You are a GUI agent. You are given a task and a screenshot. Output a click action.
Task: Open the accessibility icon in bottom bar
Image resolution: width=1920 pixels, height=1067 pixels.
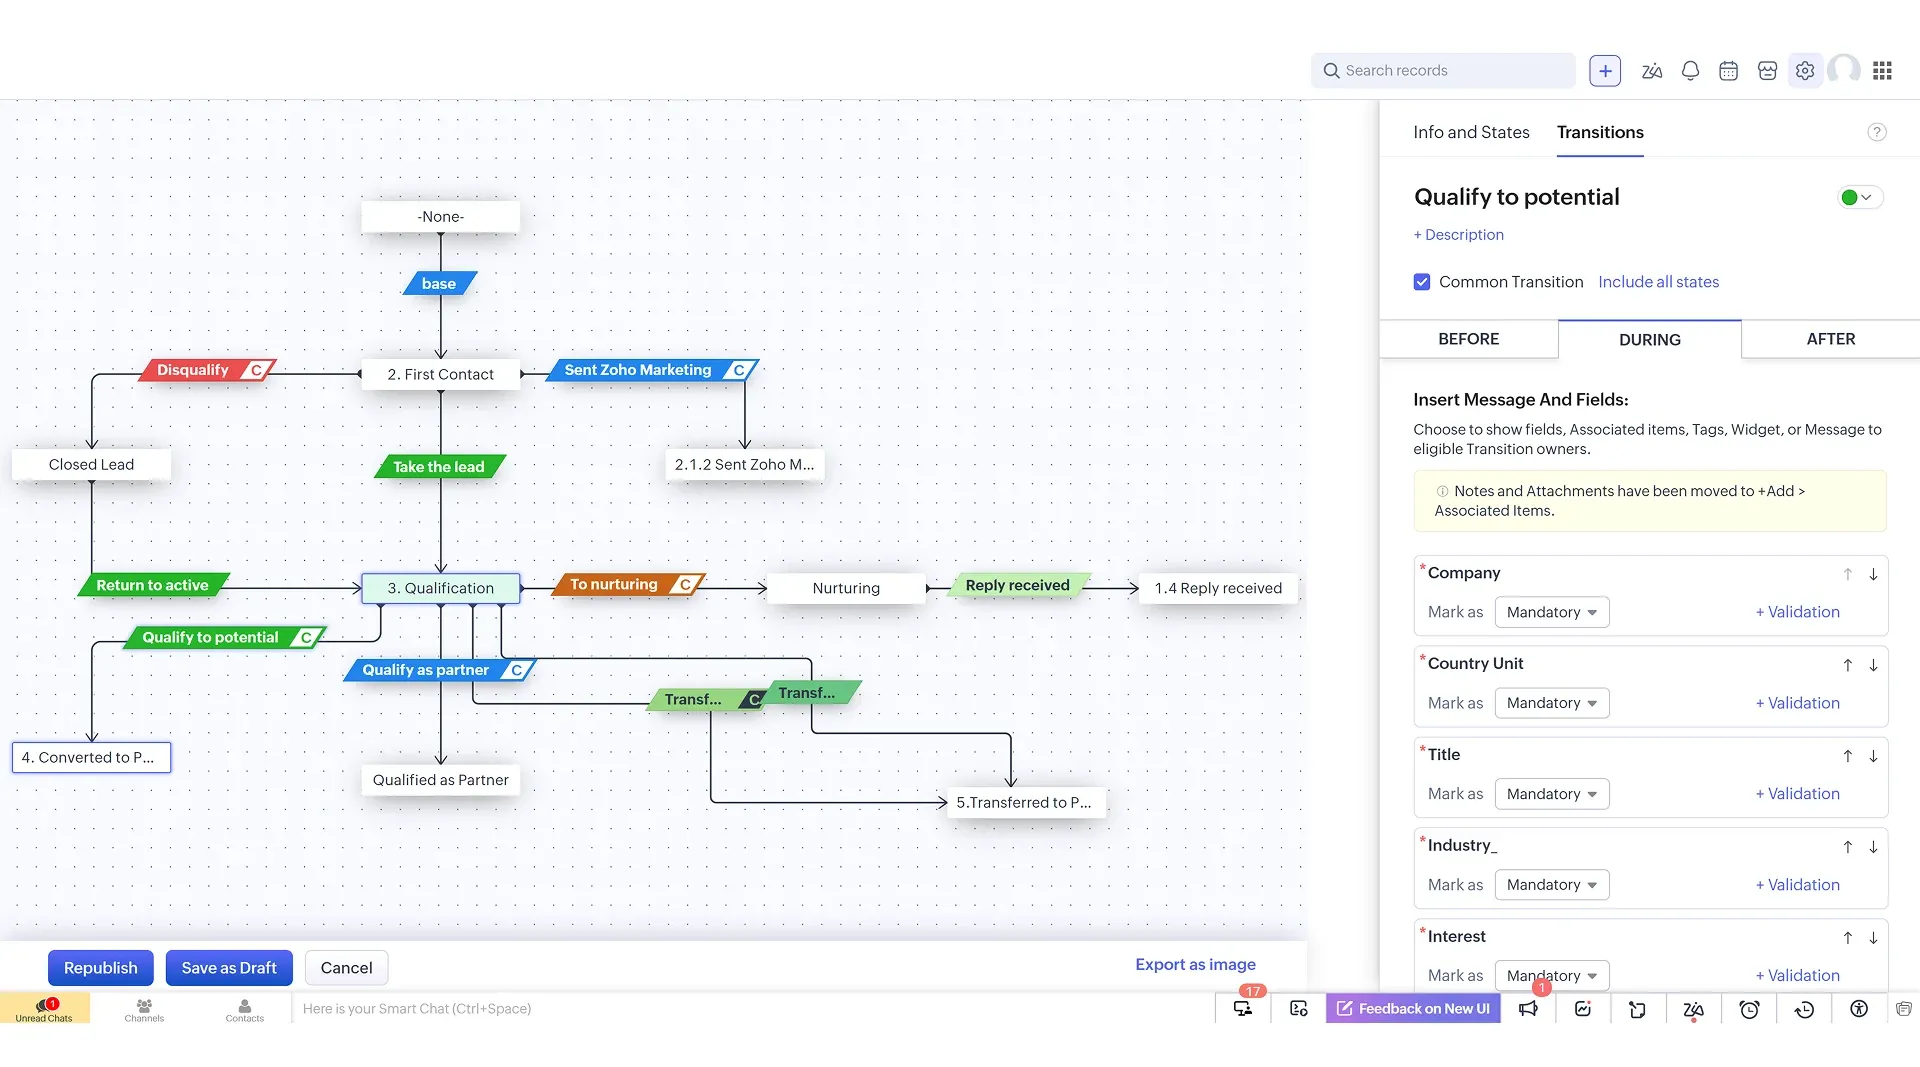[1859, 1009]
